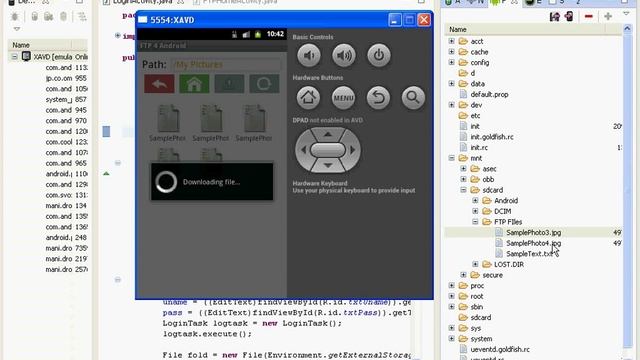
Task: Tap the green home button in FTP app
Action: pyautogui.click(x=194, y=84)
